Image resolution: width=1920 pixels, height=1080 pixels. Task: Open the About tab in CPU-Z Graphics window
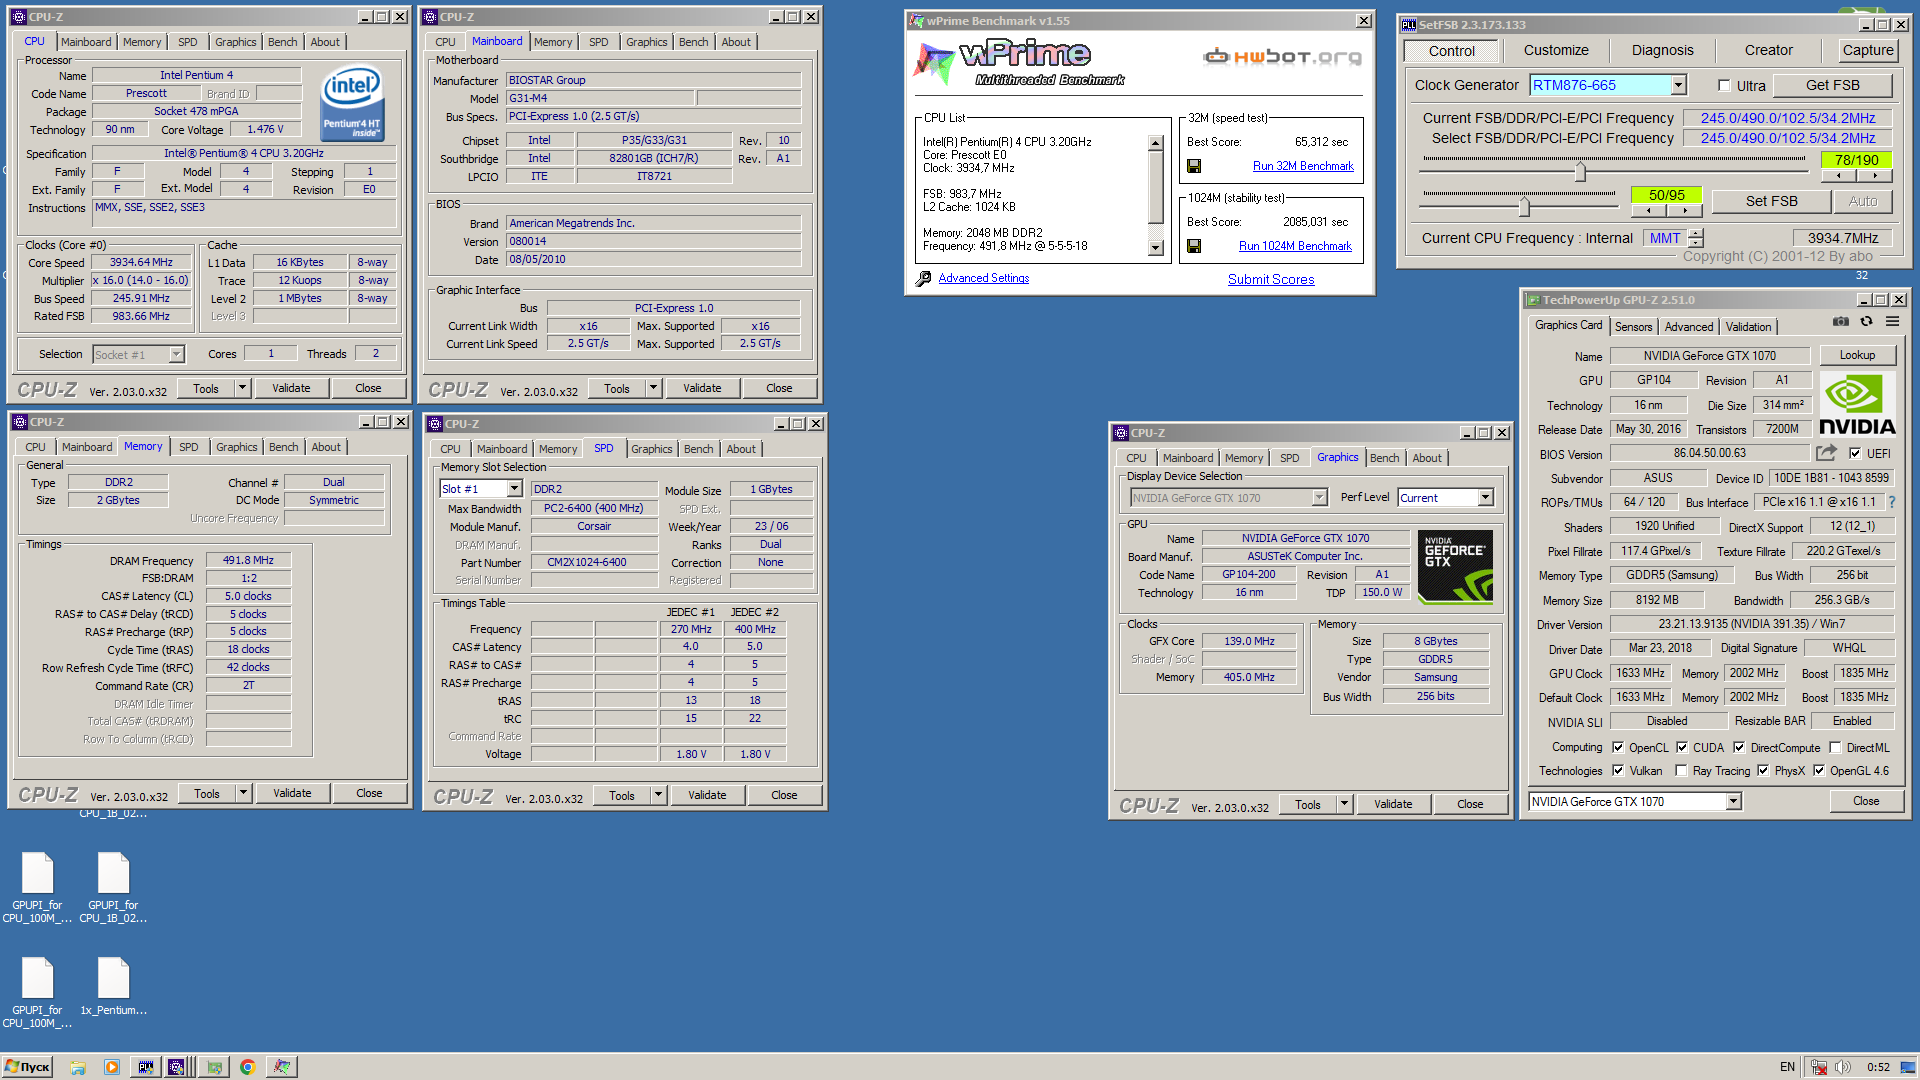tap(1427, 458)
